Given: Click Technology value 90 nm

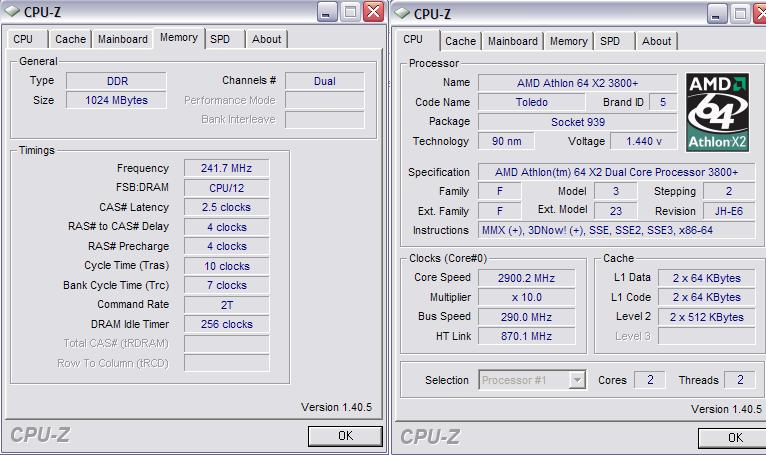Looking at the screenshot, I should click(x=506, y=141).
